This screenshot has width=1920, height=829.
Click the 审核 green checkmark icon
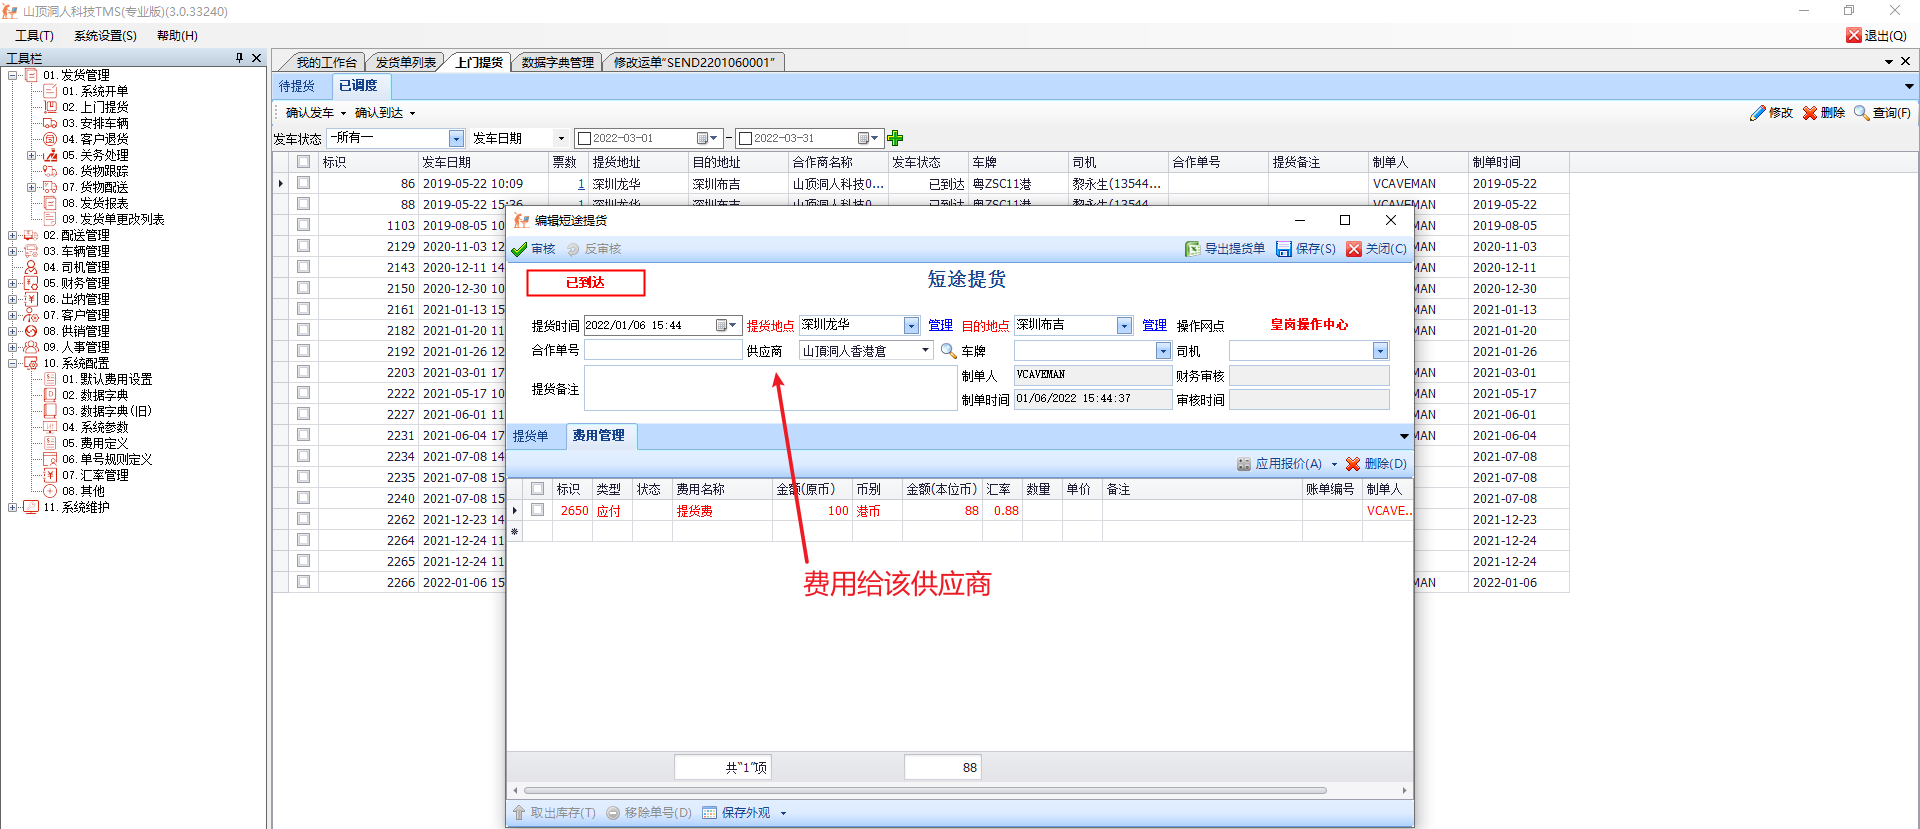coord(519,249)
